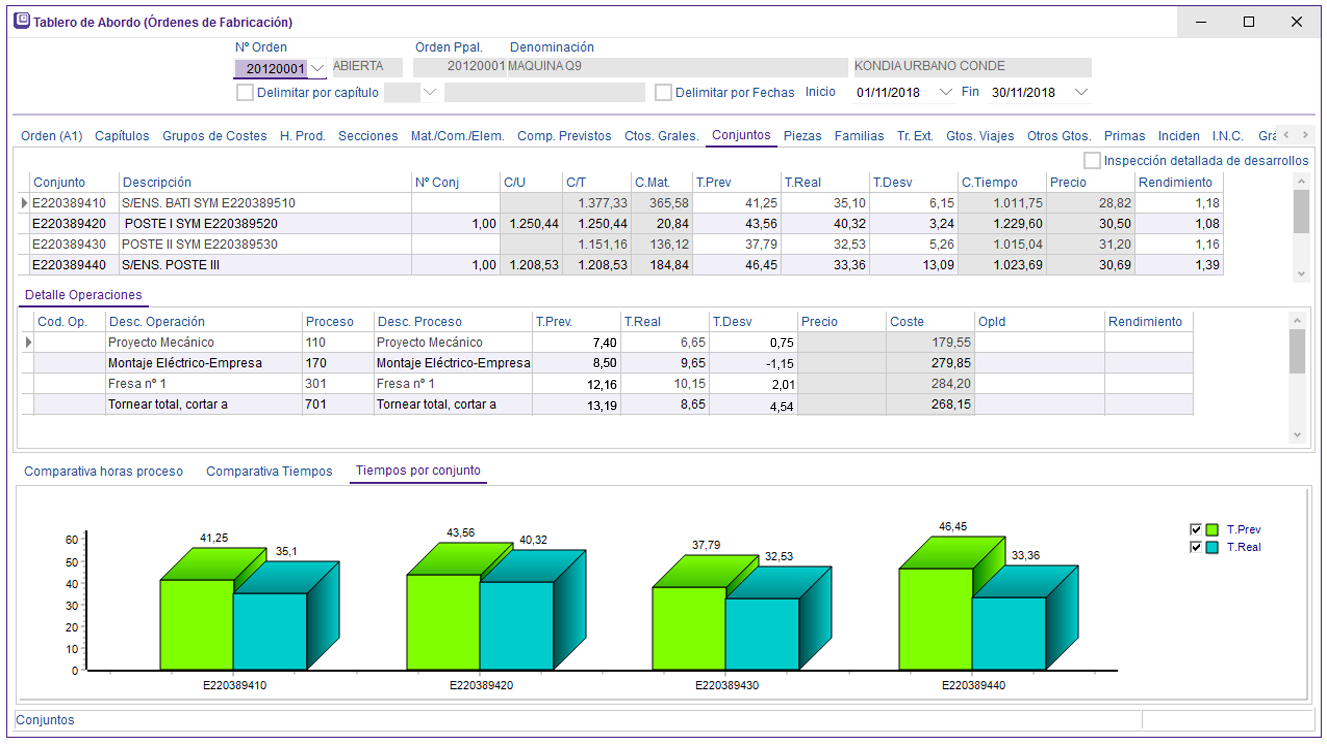Switch to the Piezas tab
Viewport: 1327px width, 745px height.
click(802, 136)
